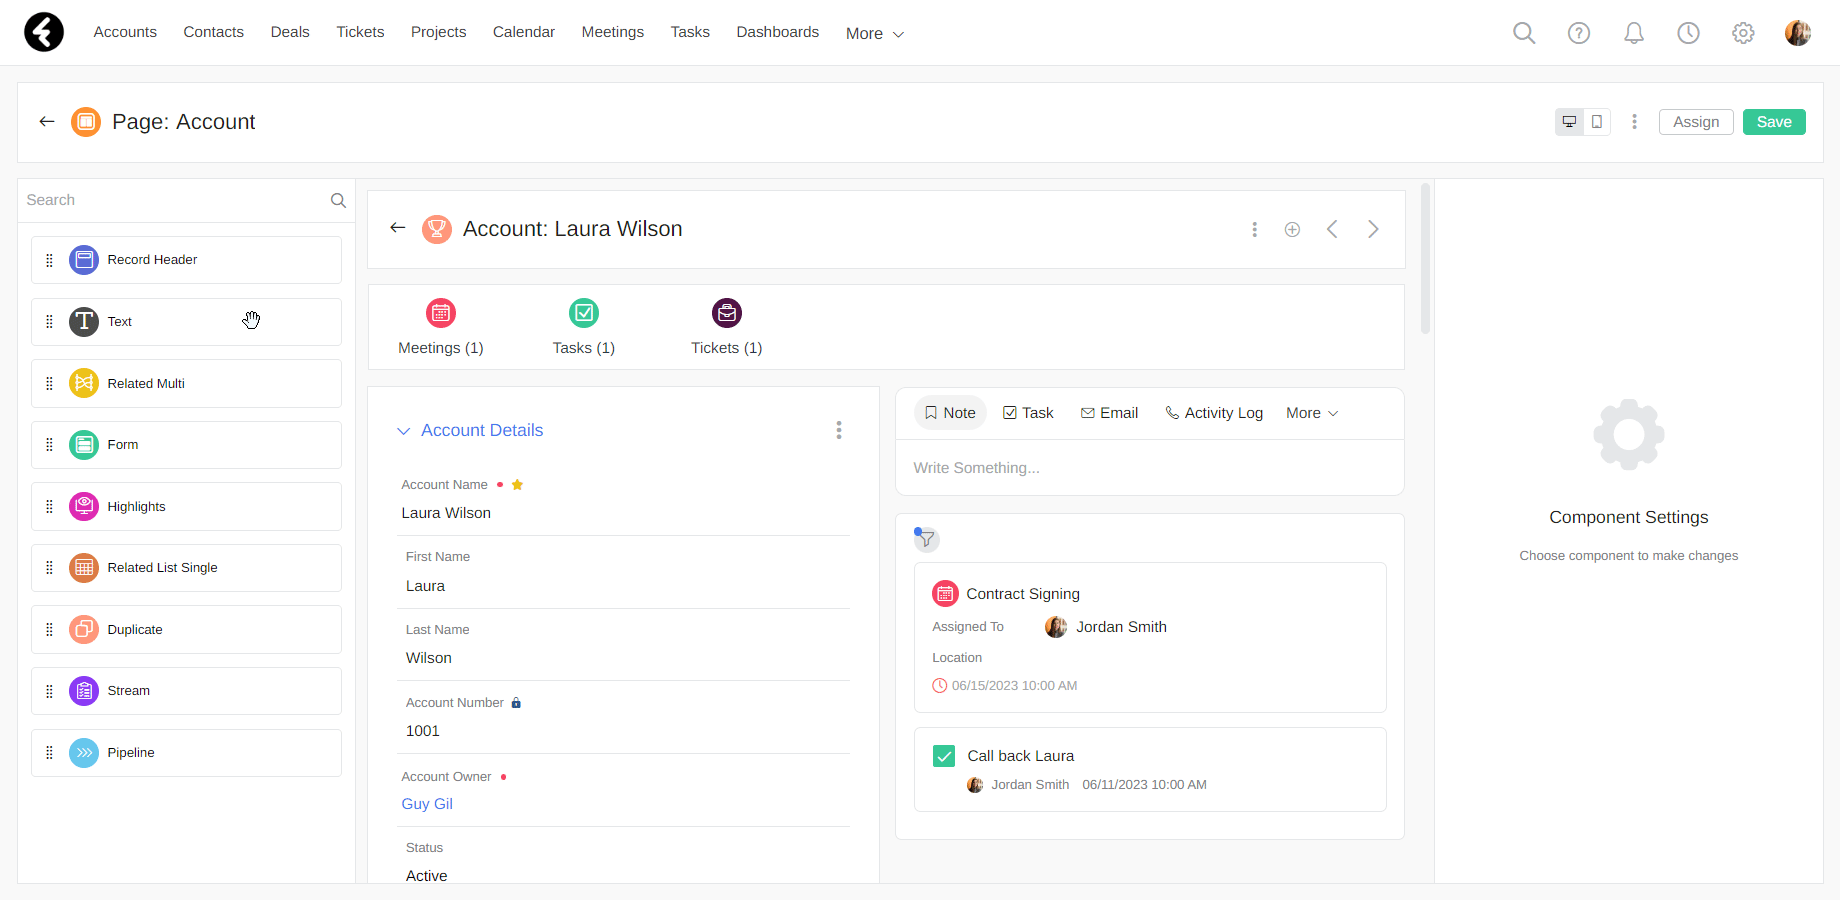Open the Projects menu
Image resolution: width=1840 pixels, height=900 pixels.
coord(439,32)
